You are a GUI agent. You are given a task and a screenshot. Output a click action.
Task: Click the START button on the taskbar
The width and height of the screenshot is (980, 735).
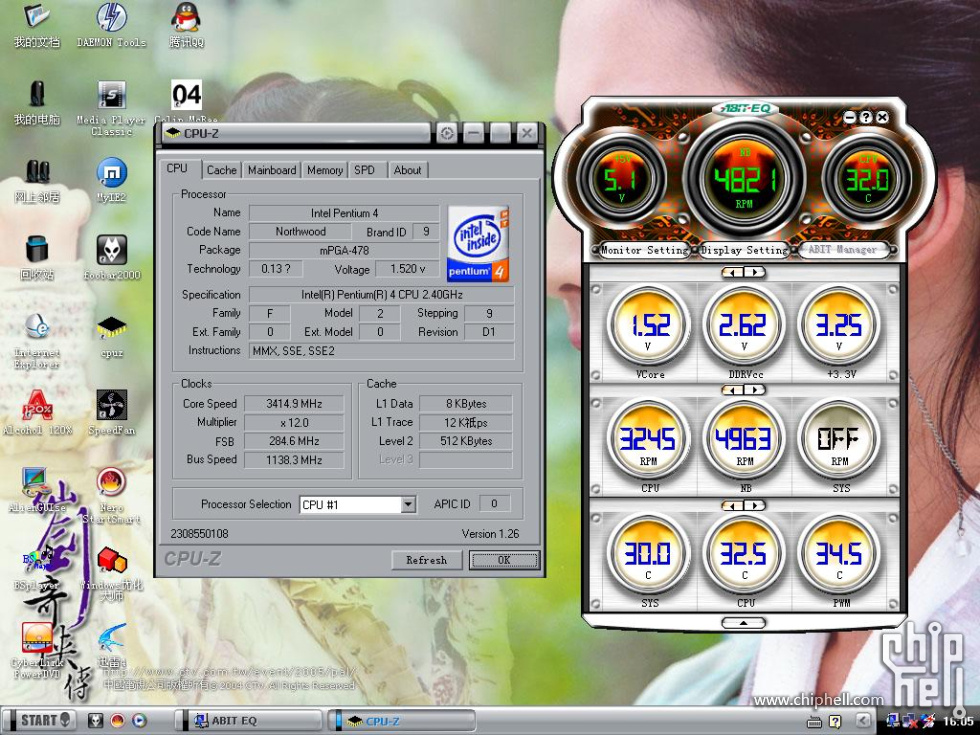pyautogui.click(x=41, y=721)
